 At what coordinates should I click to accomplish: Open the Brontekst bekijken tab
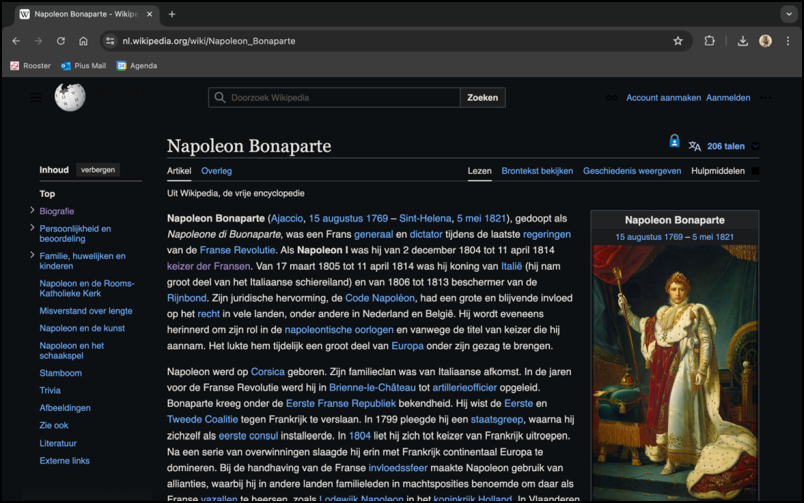537,171
